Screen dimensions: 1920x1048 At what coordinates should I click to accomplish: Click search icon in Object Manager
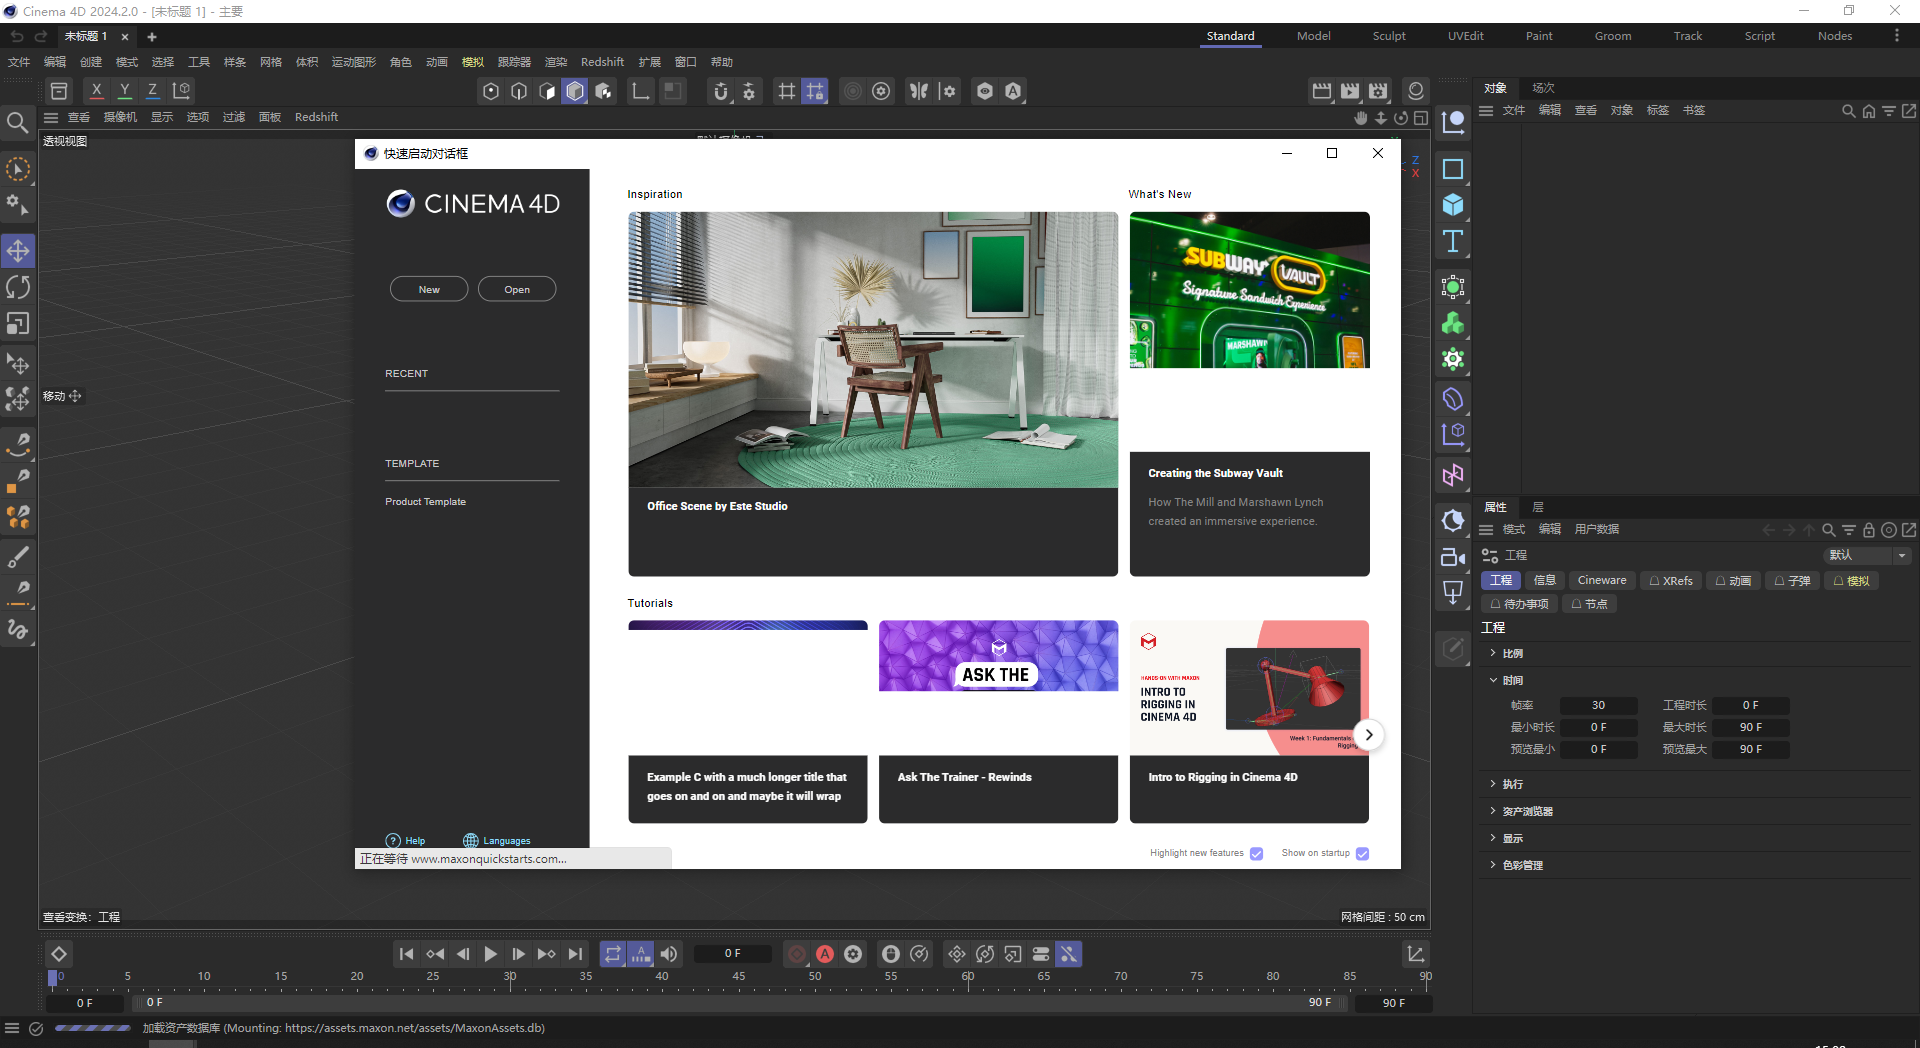click(x=1848, y=111)
